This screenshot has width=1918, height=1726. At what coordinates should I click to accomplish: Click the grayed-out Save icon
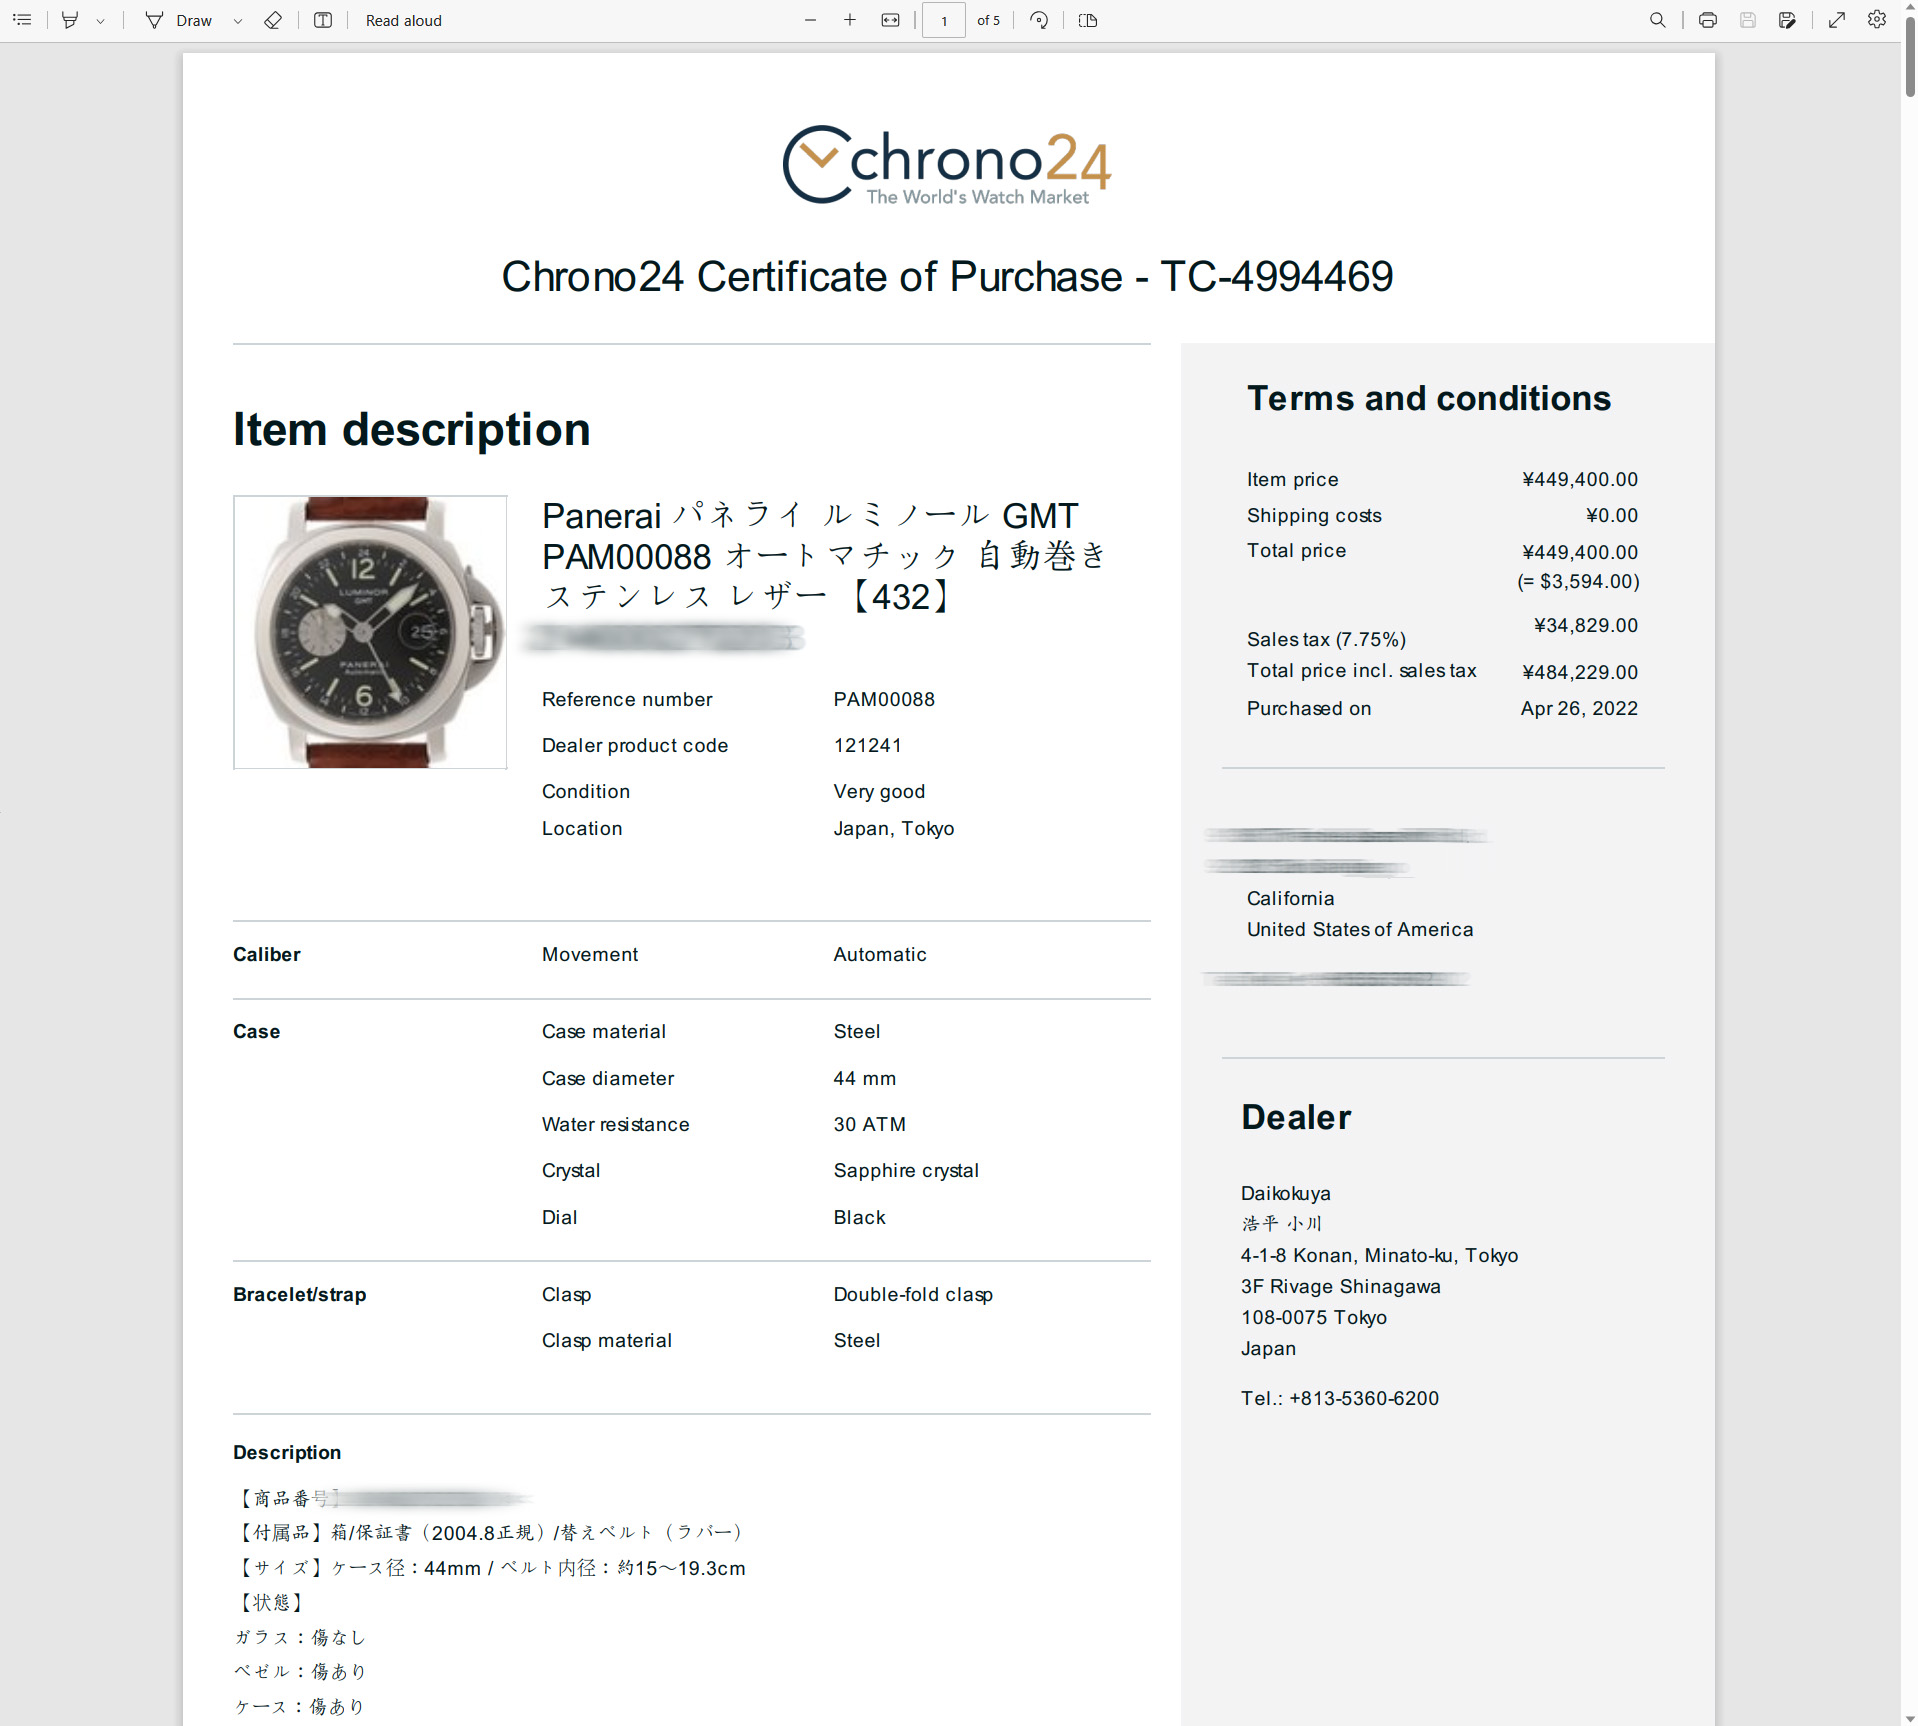tap(1748, 20)
